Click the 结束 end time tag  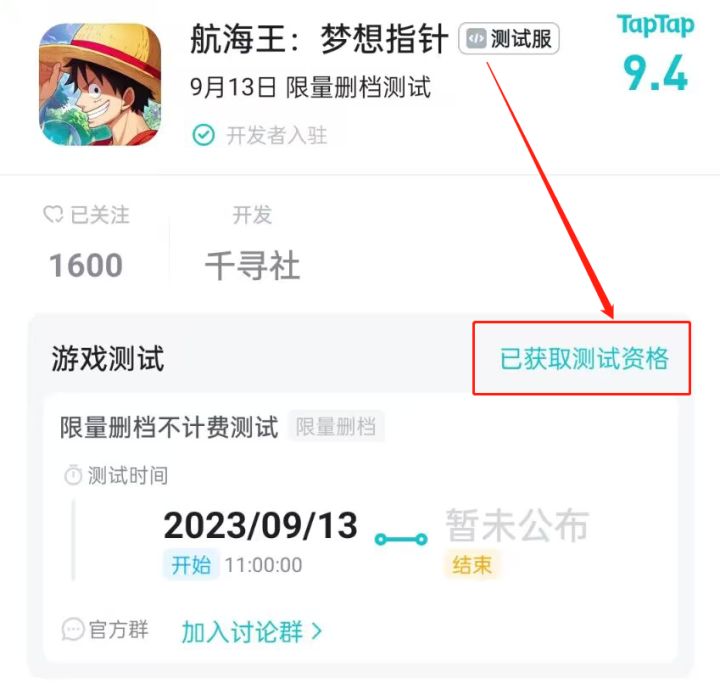point(472,565)
